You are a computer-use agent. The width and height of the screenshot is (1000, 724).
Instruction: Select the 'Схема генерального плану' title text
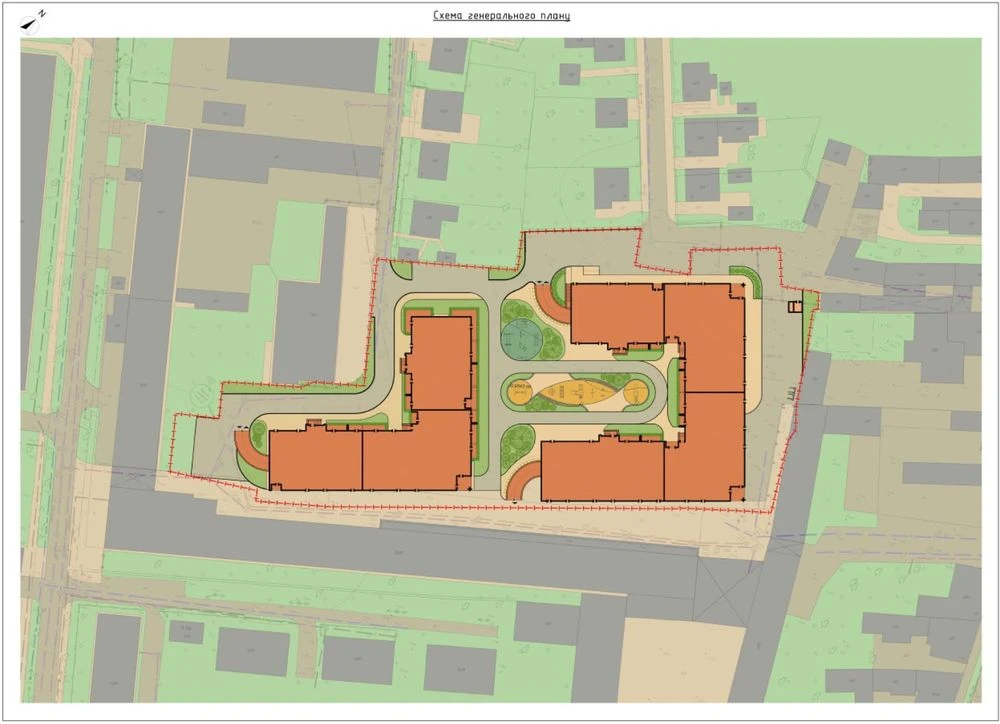pos(501,15)
